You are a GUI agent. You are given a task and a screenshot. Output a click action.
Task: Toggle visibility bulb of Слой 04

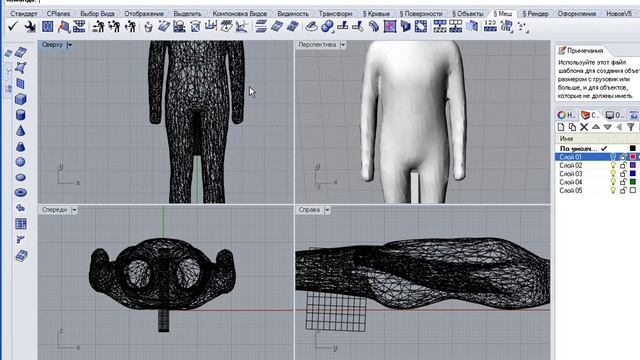point(613,182)
